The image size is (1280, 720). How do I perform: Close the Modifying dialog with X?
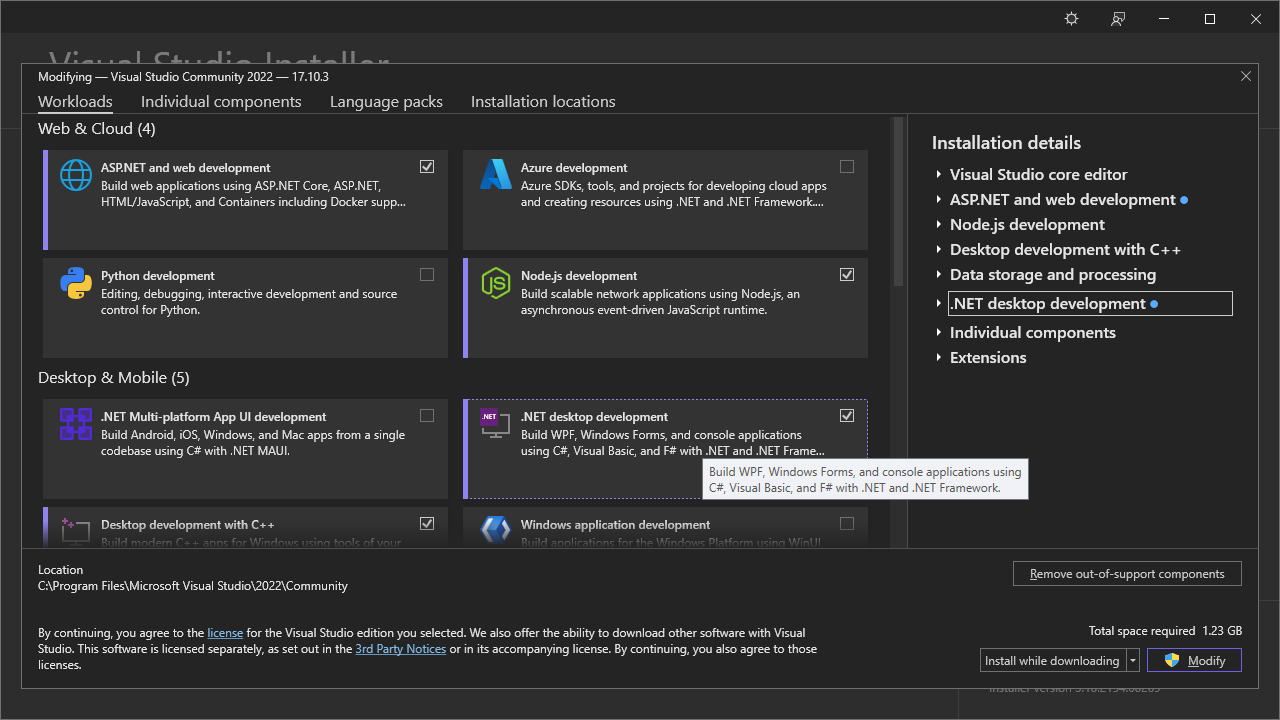pos(1246,76)
